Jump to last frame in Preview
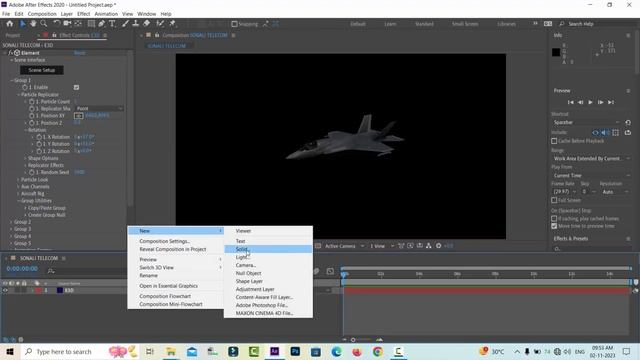Image resolution: width=640 pixels, height=360 pixels. 611,102
